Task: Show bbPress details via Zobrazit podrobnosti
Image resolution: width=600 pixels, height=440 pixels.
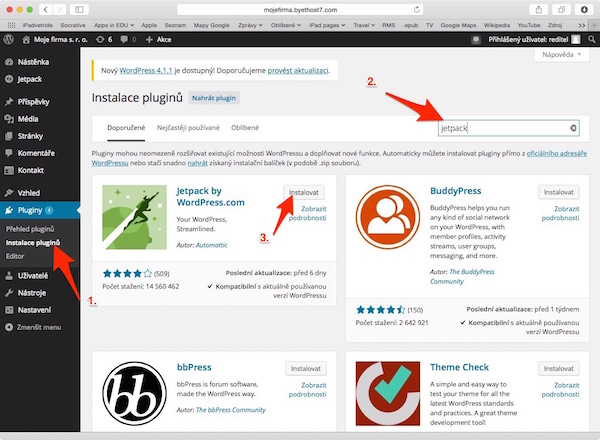Action: pyautogui.click(x=308, y=390)
